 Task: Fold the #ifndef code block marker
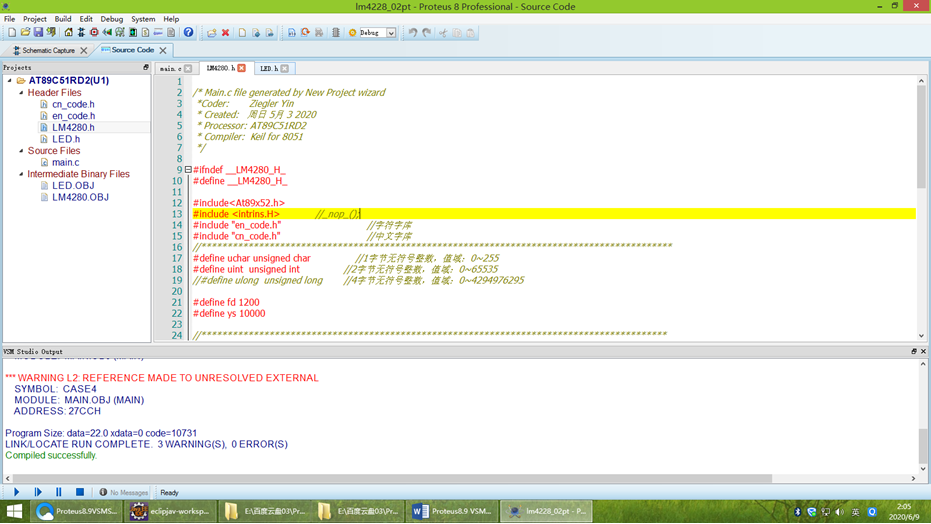pos(188,170)
